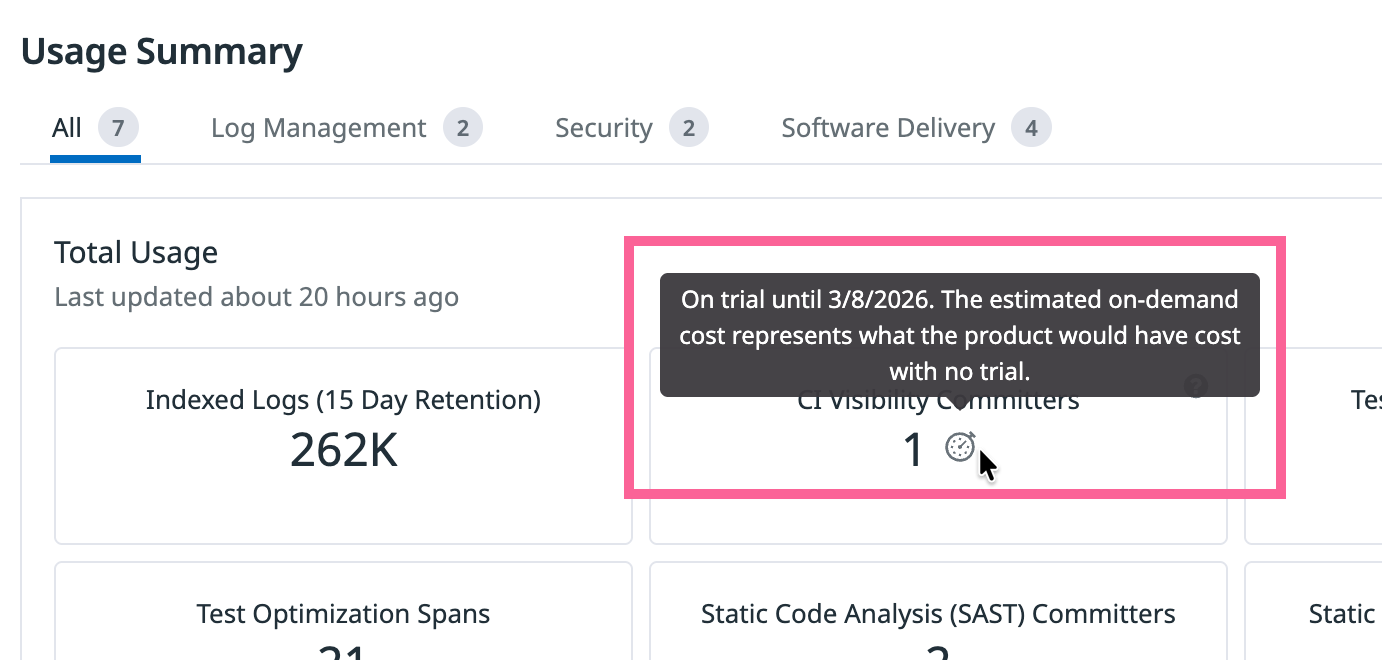Click the help question mark icon
The width and height of the screenshot is (1382, 660).
pos(1195,387)
